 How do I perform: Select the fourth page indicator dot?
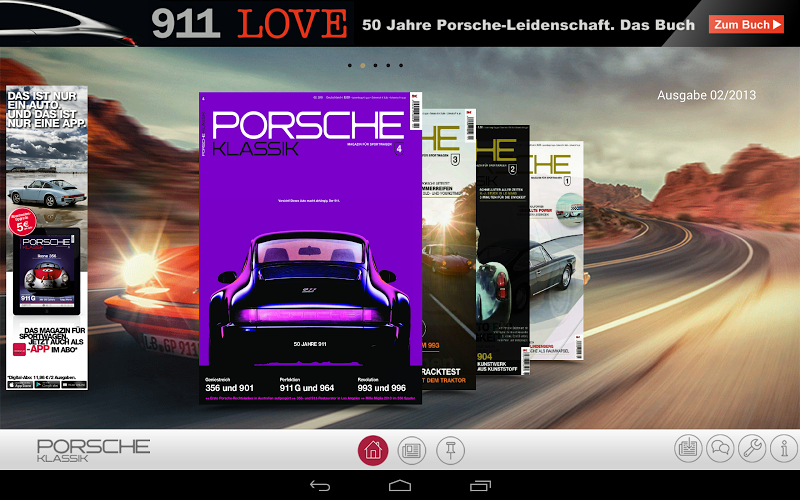click(x=388, y=65)
